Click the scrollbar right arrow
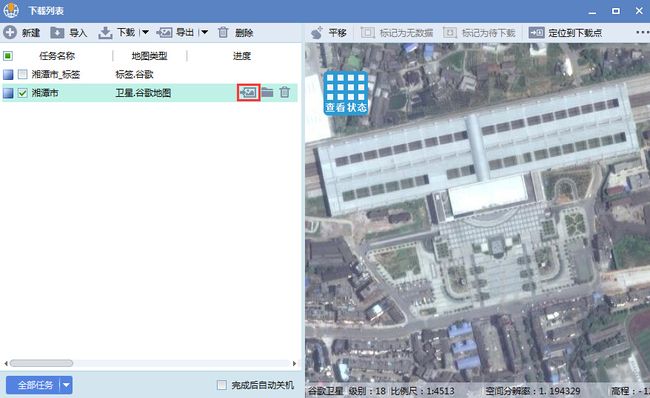 point(294,363)
